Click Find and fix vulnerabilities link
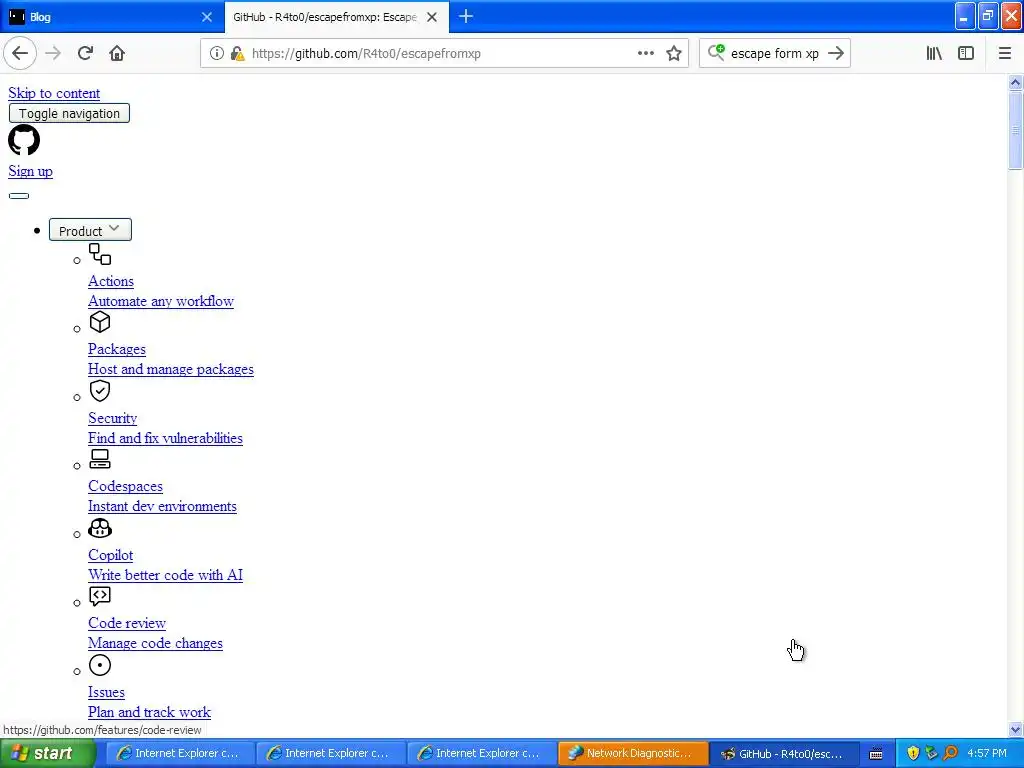 (x=165, y=439)
